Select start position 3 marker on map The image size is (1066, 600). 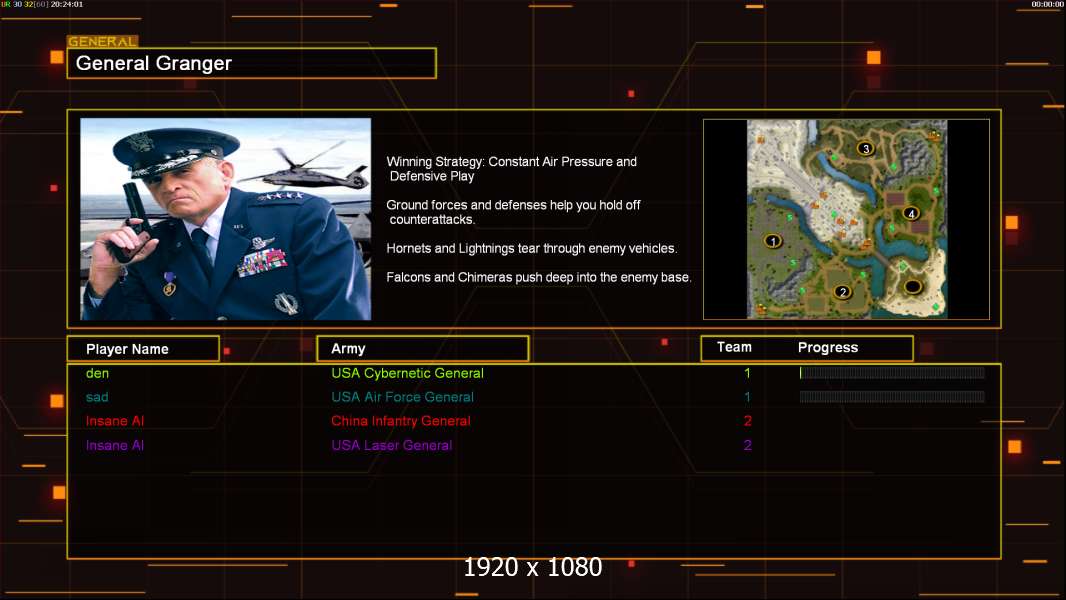coord(866,149)
